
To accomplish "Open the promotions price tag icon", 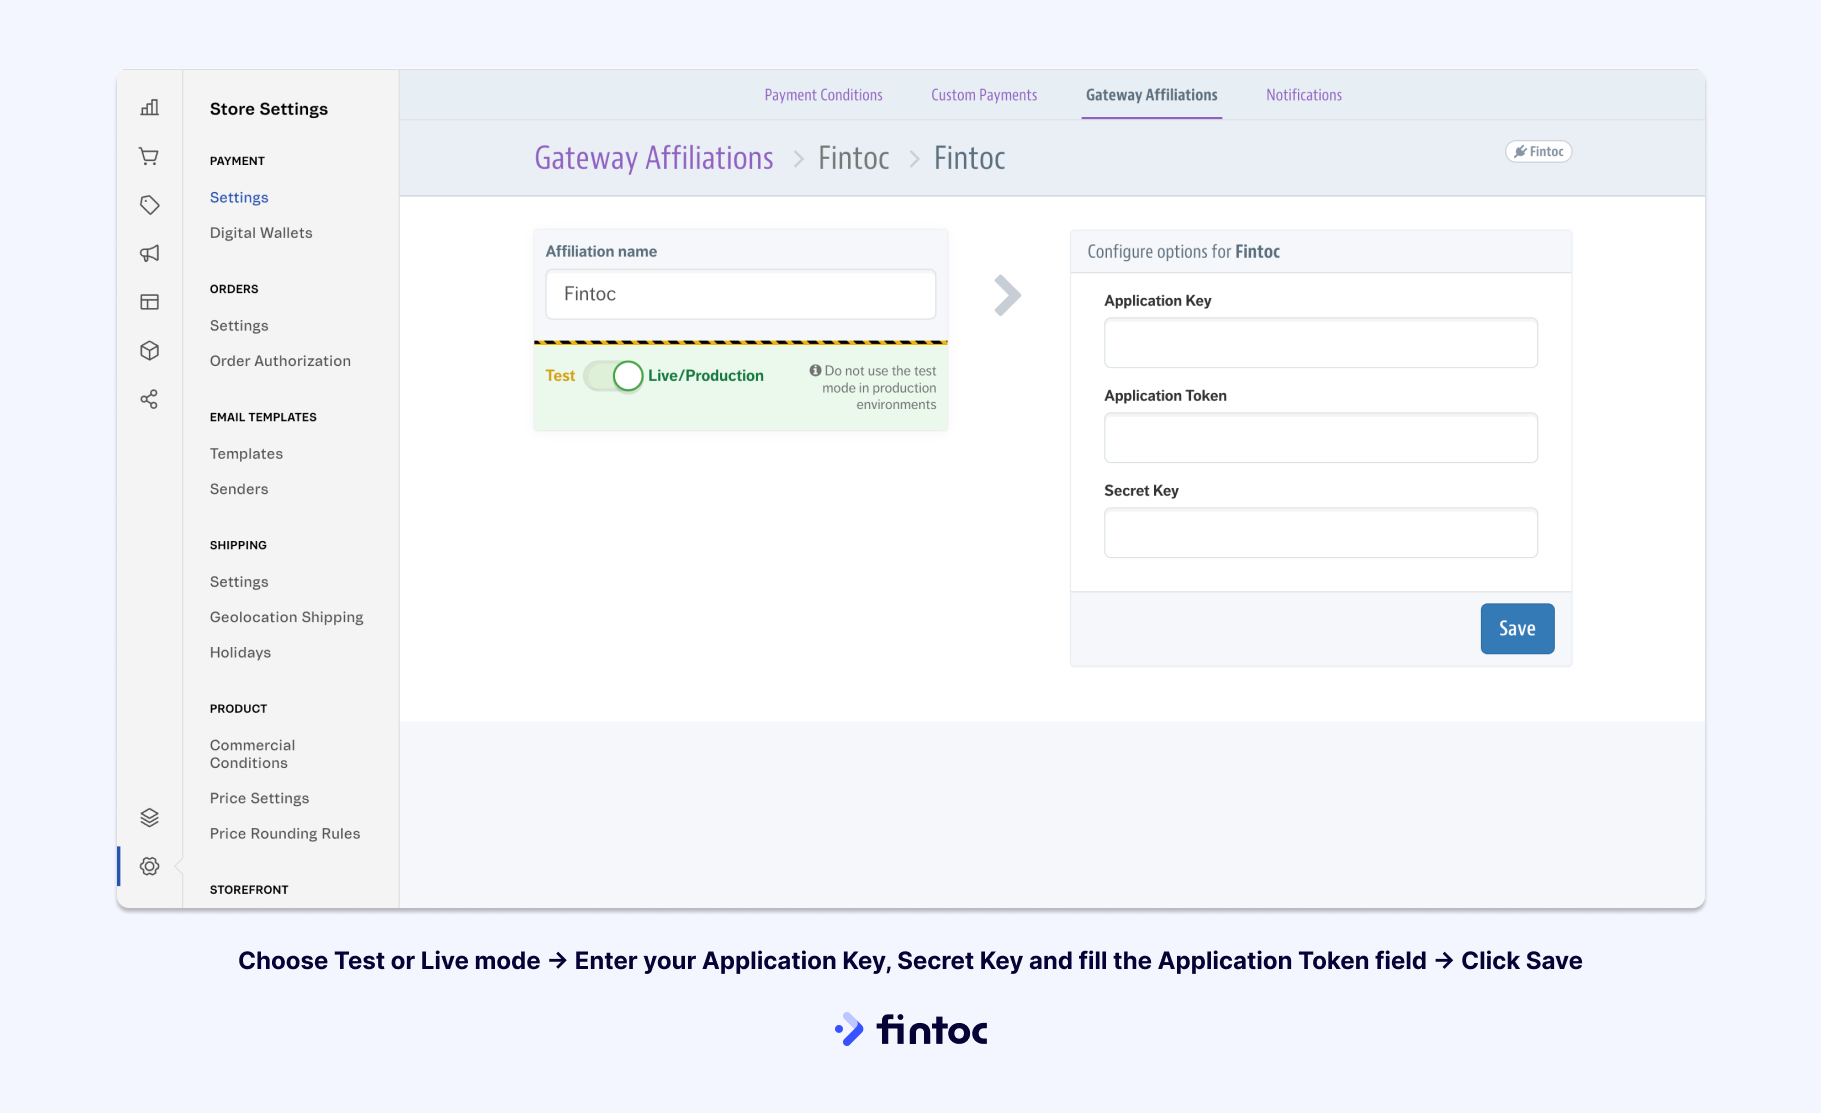I will coord(150,205).
